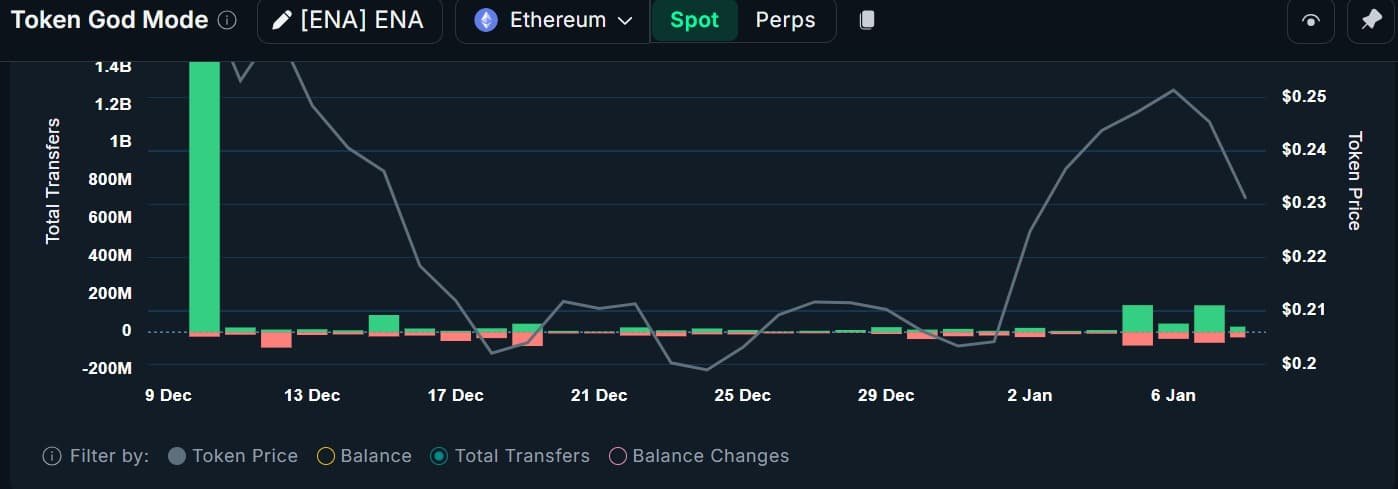Click the info icon beside Token God Mode
This screenshot has width=1398, height=489.
[x=227, y=20]
